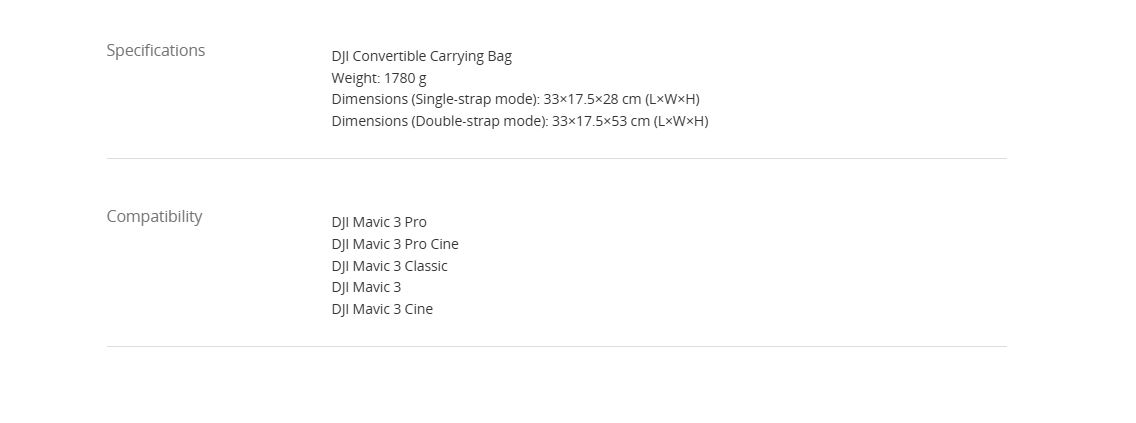
Task: Select the last entry, DJI Mavic 3 Cine
Action: pos(382,309)
